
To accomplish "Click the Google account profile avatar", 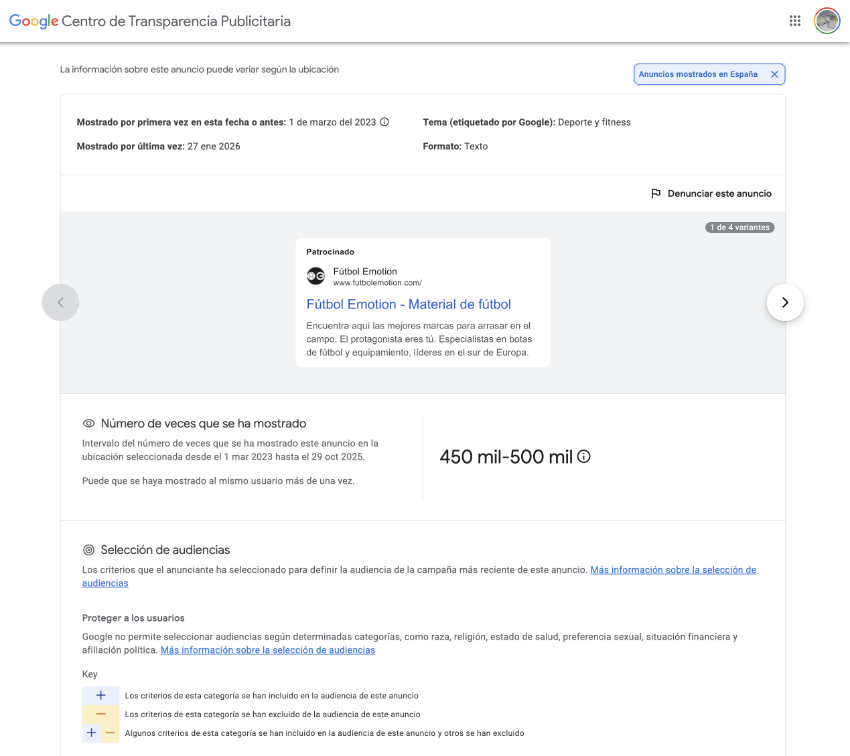I will (x=827, y=21).
